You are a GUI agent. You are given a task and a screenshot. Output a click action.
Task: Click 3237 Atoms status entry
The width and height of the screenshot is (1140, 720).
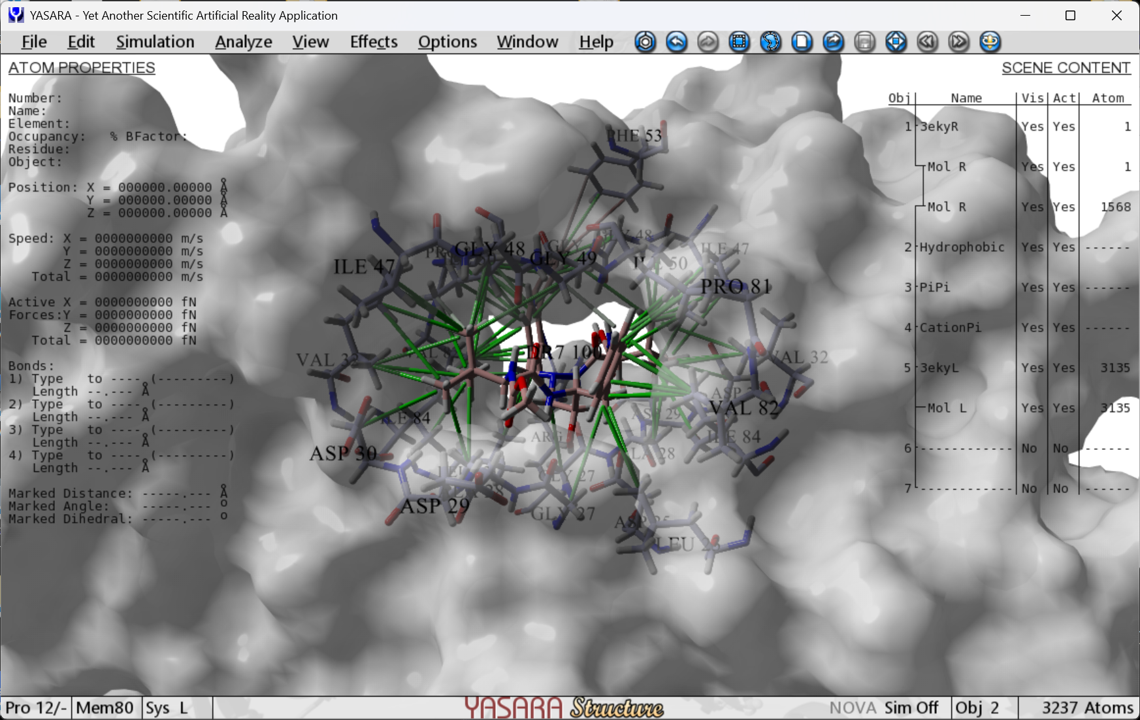pos(1088,708)
